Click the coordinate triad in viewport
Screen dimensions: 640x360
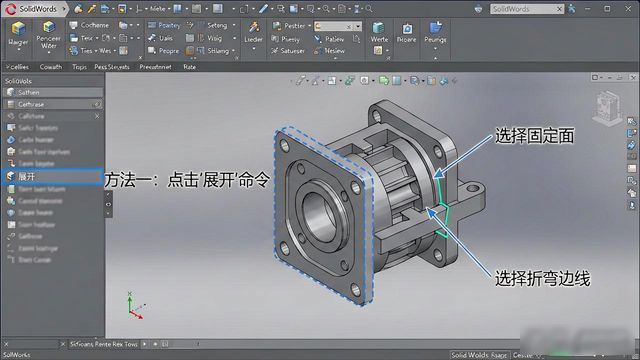[x=135, y=305]
